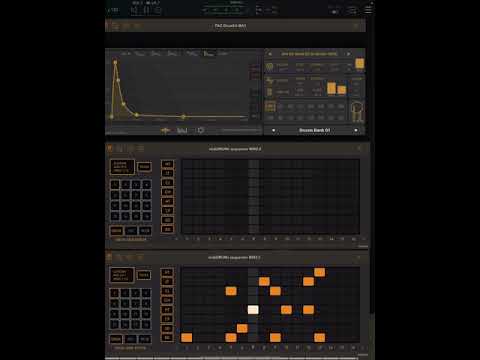
Task: Tap the first mode button under lower pad grid
Action: pos(116,339)
